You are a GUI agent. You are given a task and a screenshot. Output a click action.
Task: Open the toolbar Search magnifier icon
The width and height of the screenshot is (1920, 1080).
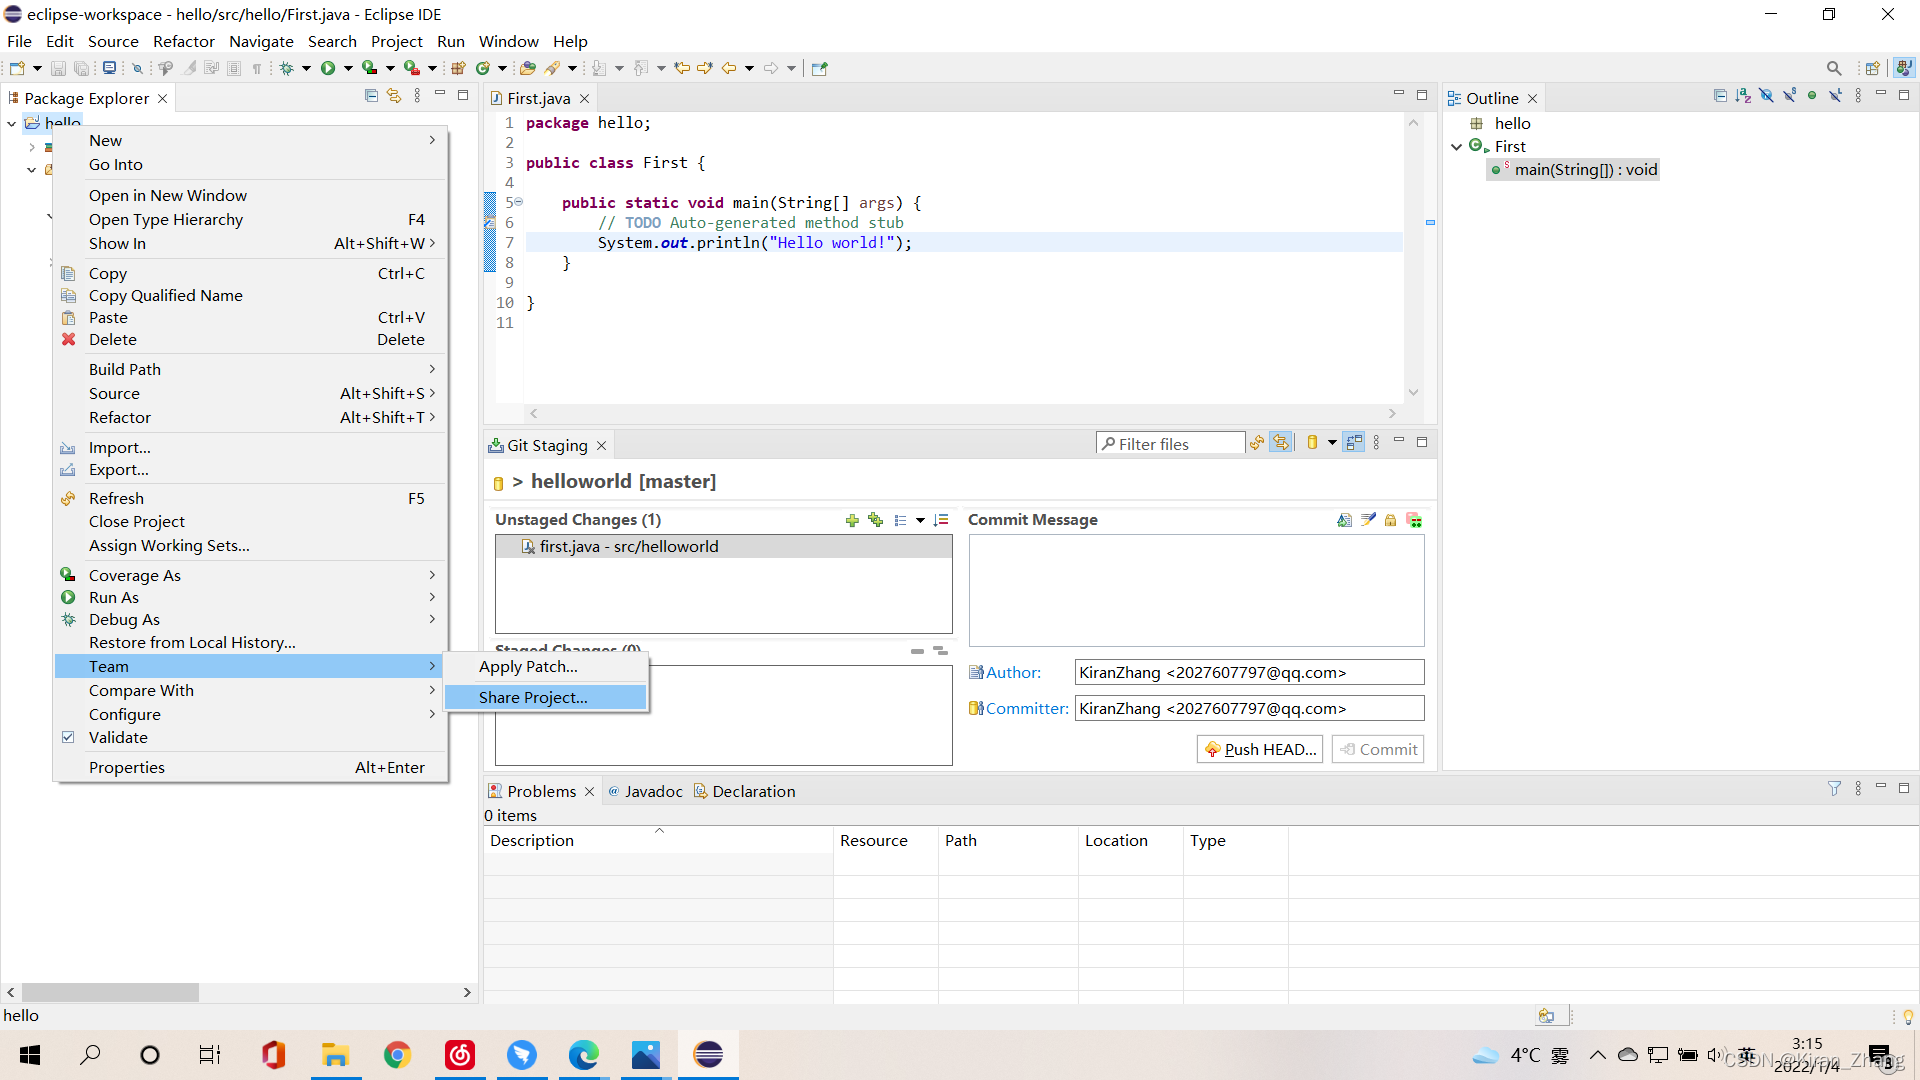pyautogui.click(x=1834, y=68)
